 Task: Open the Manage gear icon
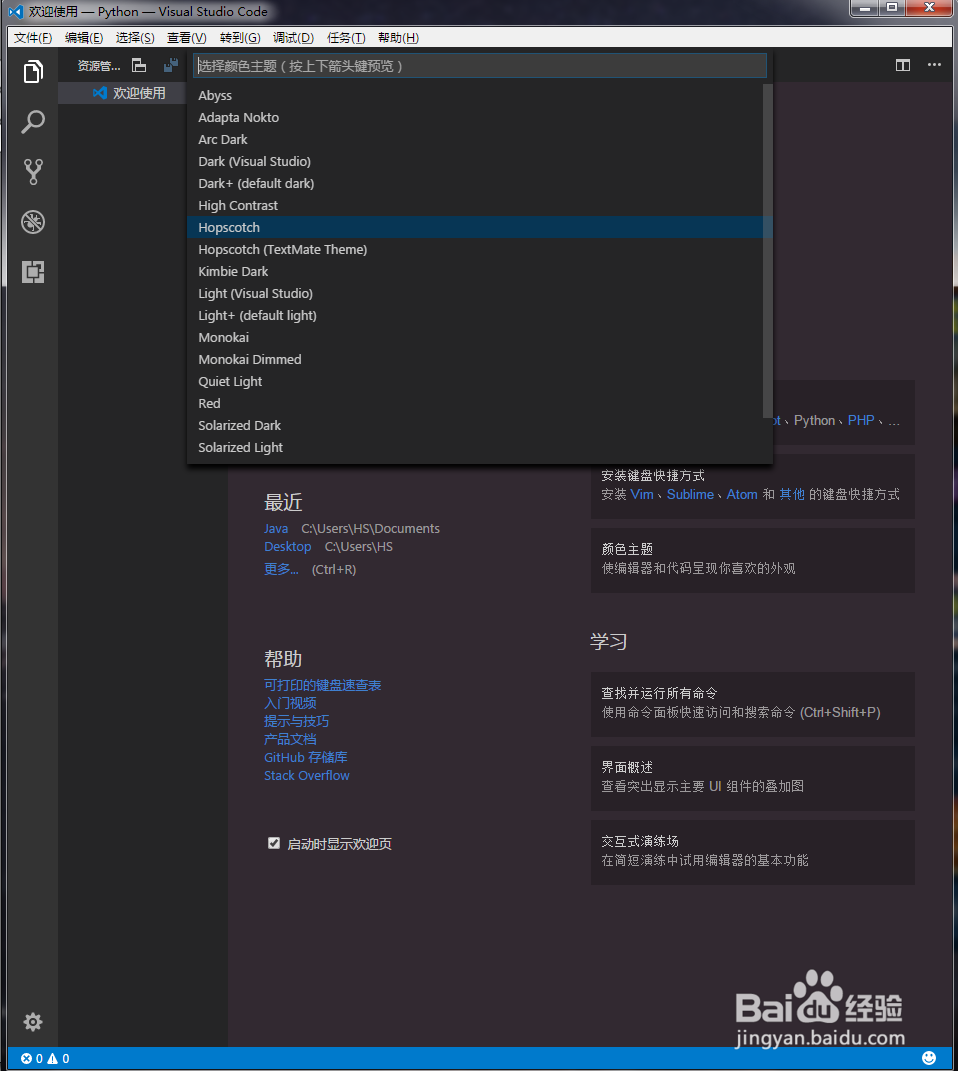click(x=33, y=1022)
